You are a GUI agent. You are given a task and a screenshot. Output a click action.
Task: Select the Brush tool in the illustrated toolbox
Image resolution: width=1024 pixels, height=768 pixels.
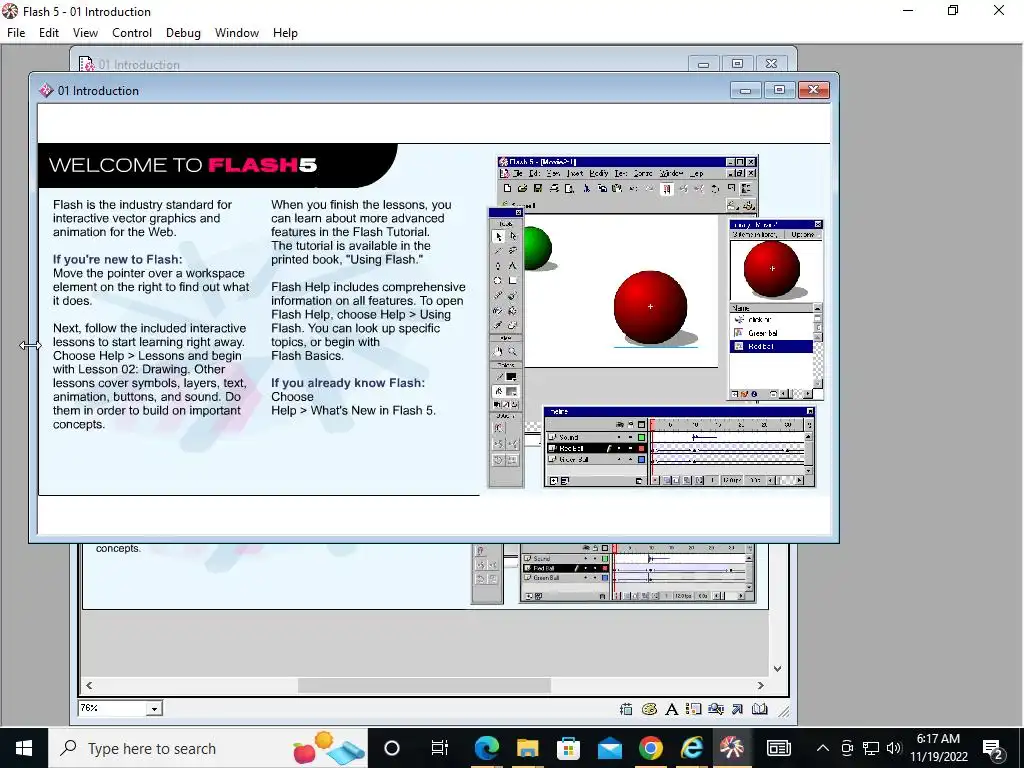point(513,296)
